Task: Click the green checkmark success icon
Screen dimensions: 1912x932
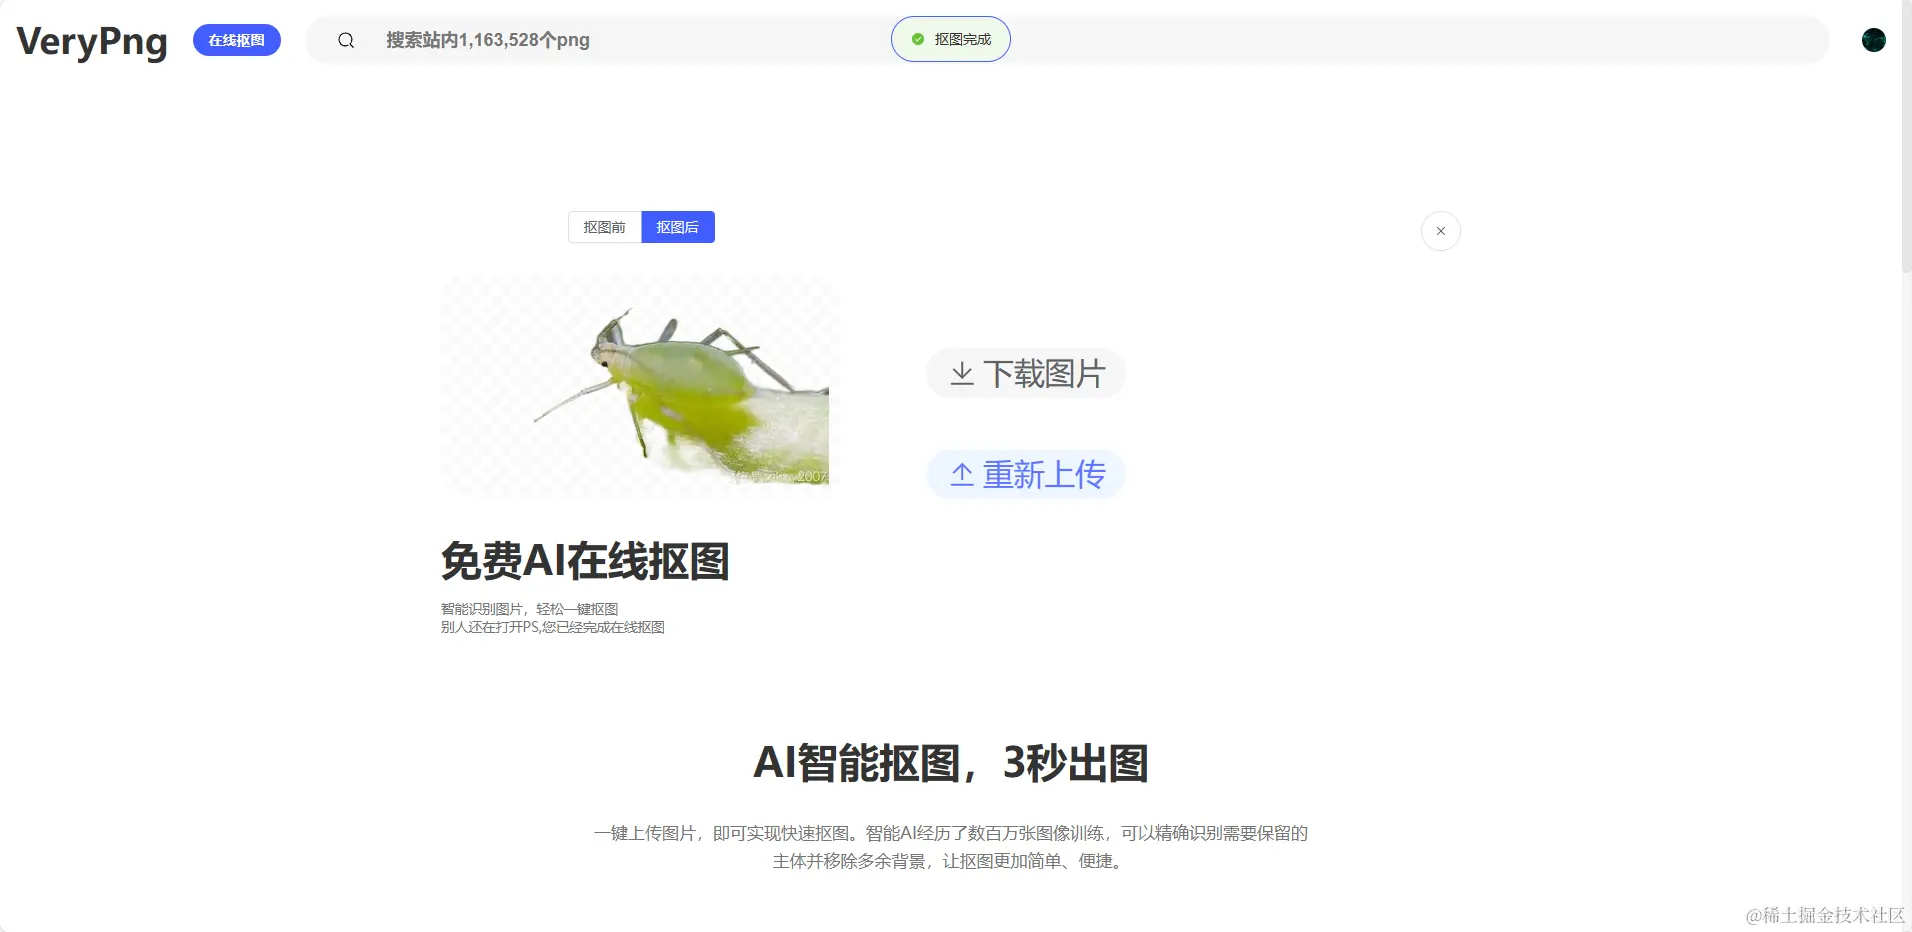Action: pos(918,39)
